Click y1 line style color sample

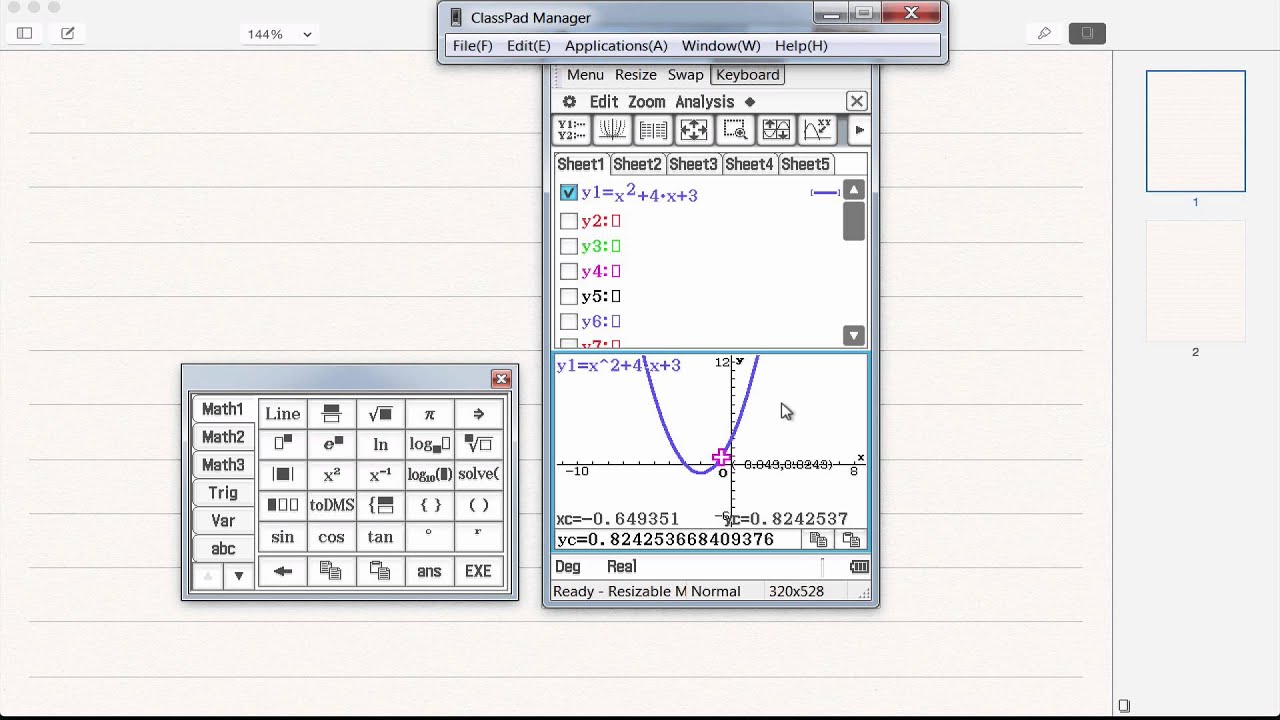tap(825, 193)
